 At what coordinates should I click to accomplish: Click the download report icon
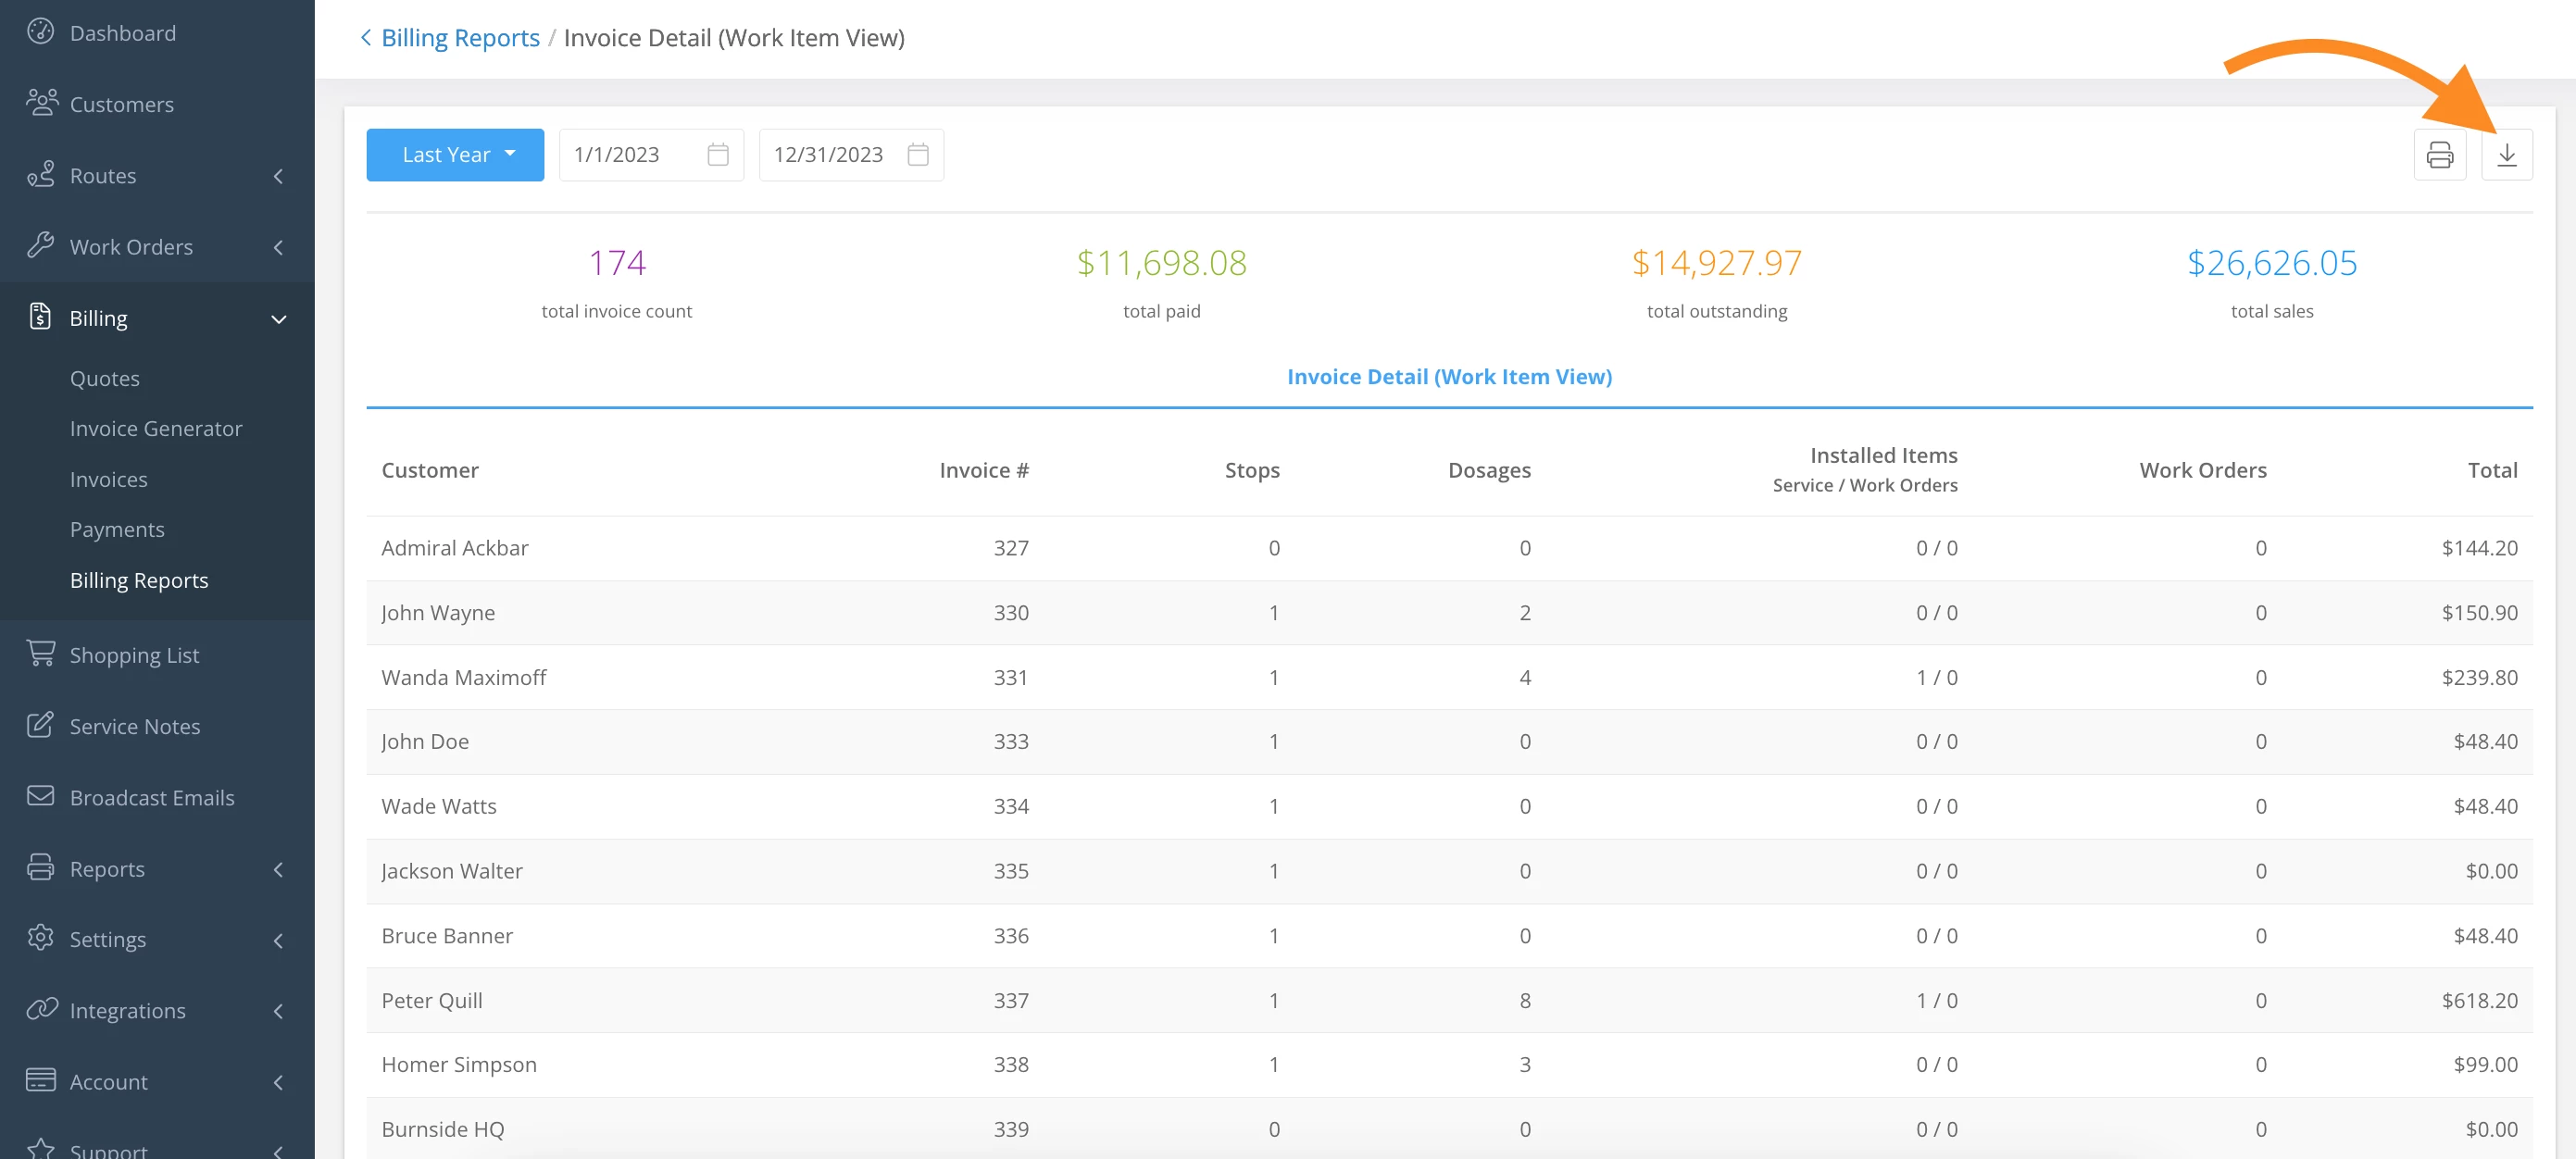coord(2506,155)
